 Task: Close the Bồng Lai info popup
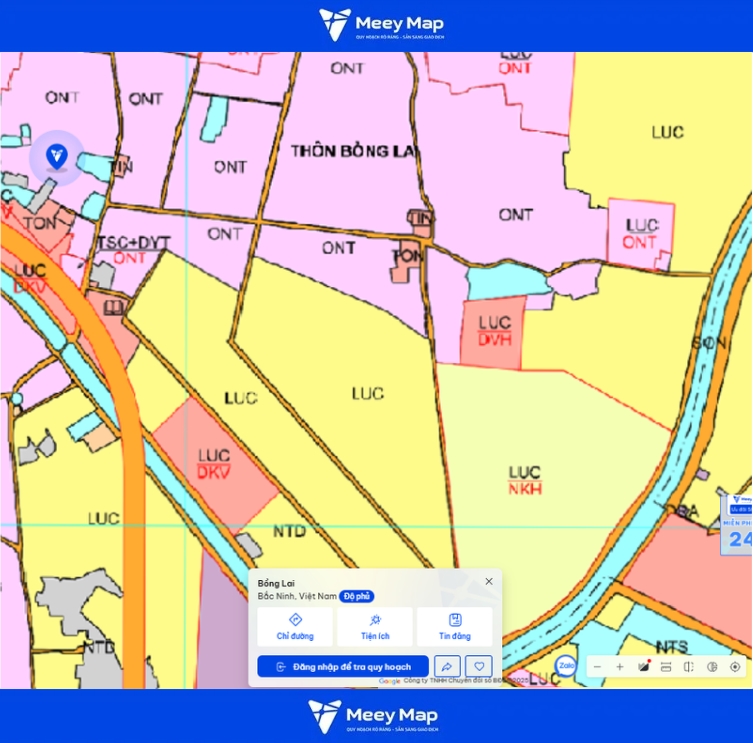point(489,581)
